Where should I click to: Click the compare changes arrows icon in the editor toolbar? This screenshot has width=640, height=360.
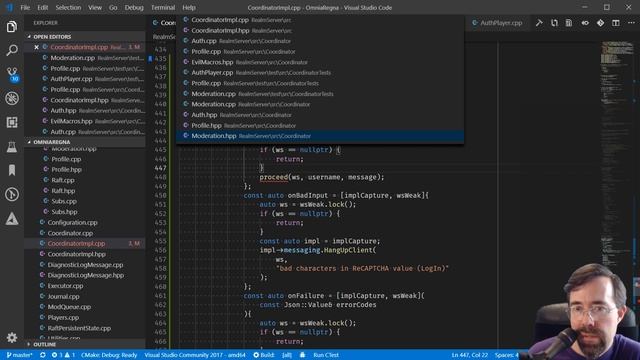click(554, 23)
